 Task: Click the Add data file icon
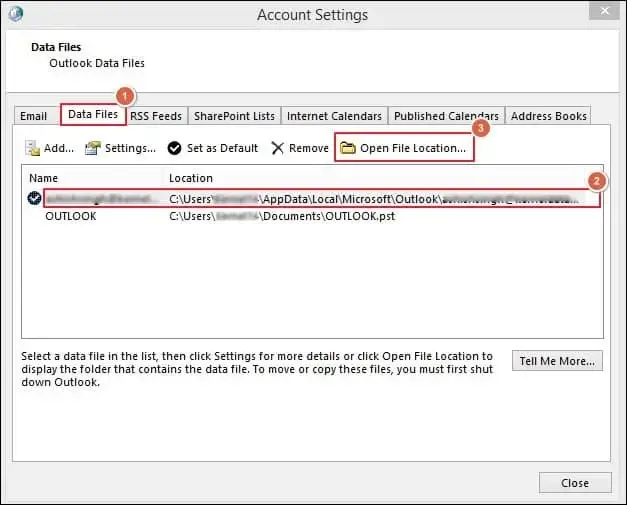pyautogui.click(x=33, y=148)
